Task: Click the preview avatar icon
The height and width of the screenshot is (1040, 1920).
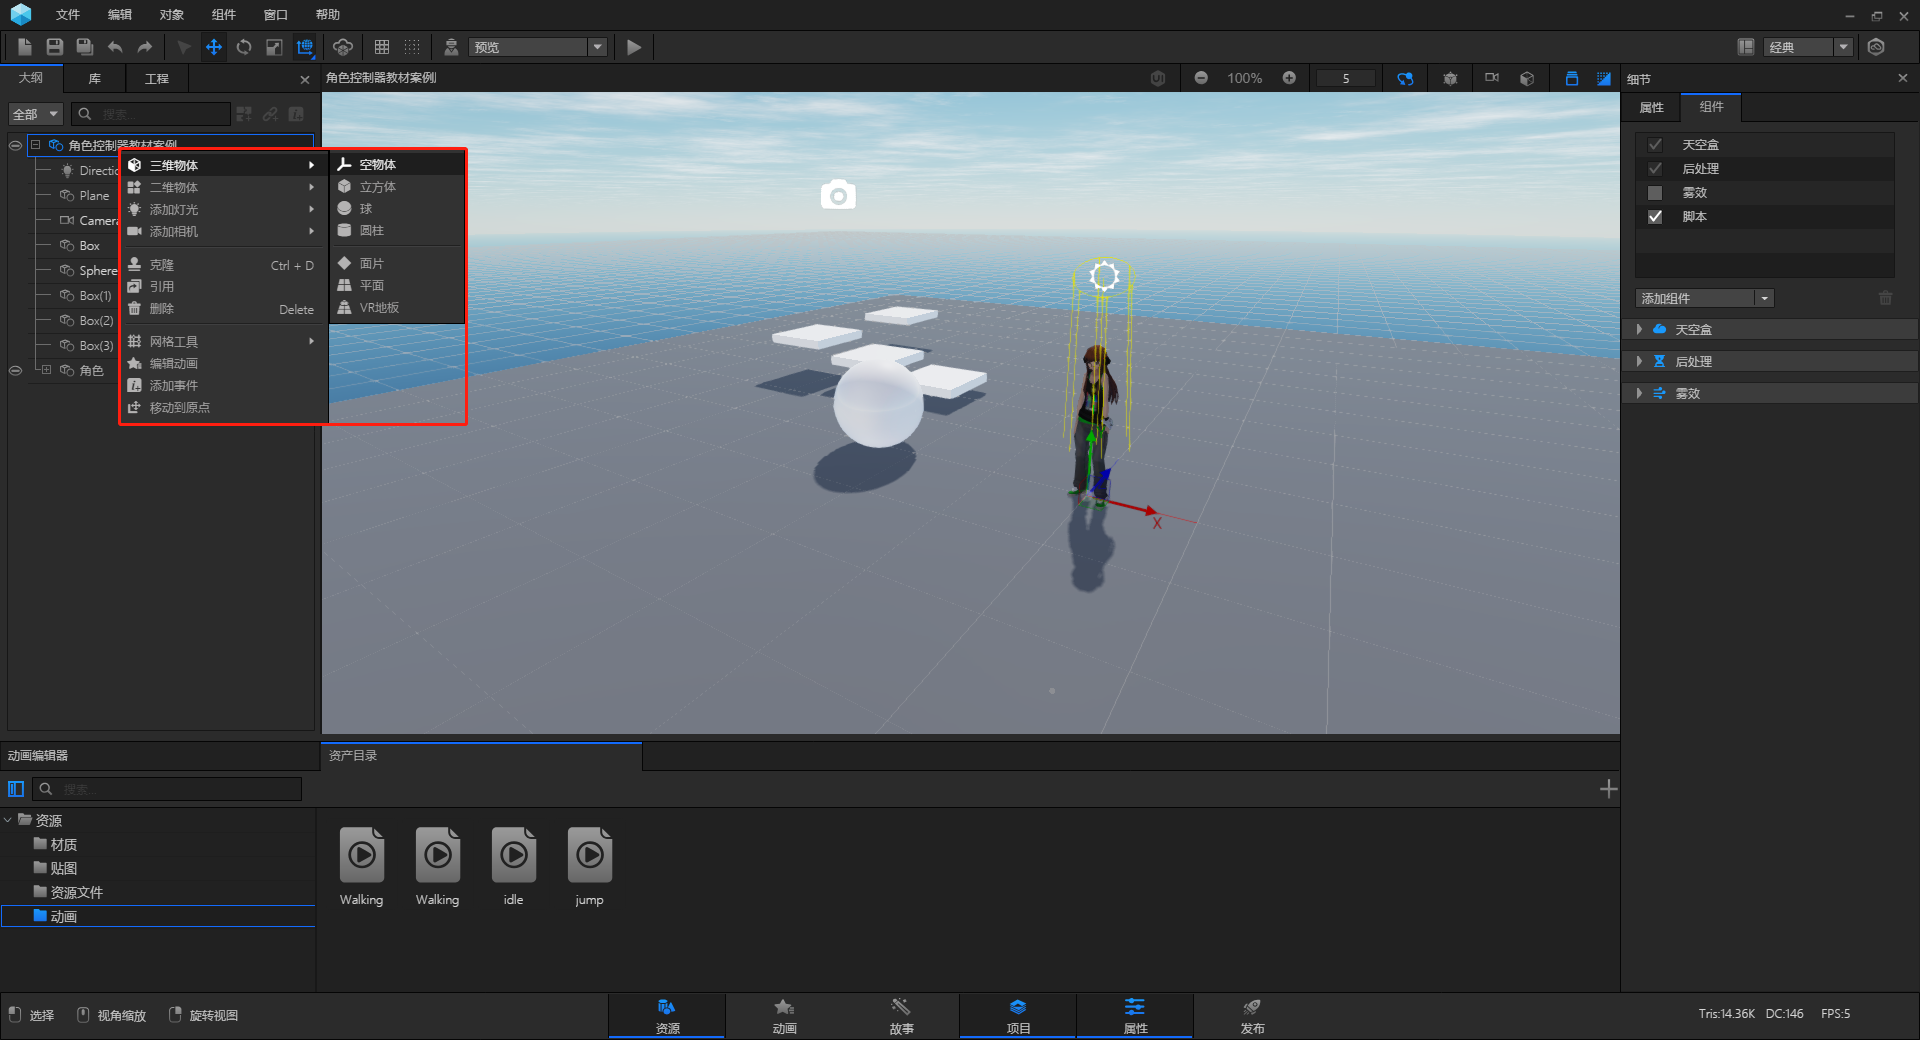Action: (451, 47)
